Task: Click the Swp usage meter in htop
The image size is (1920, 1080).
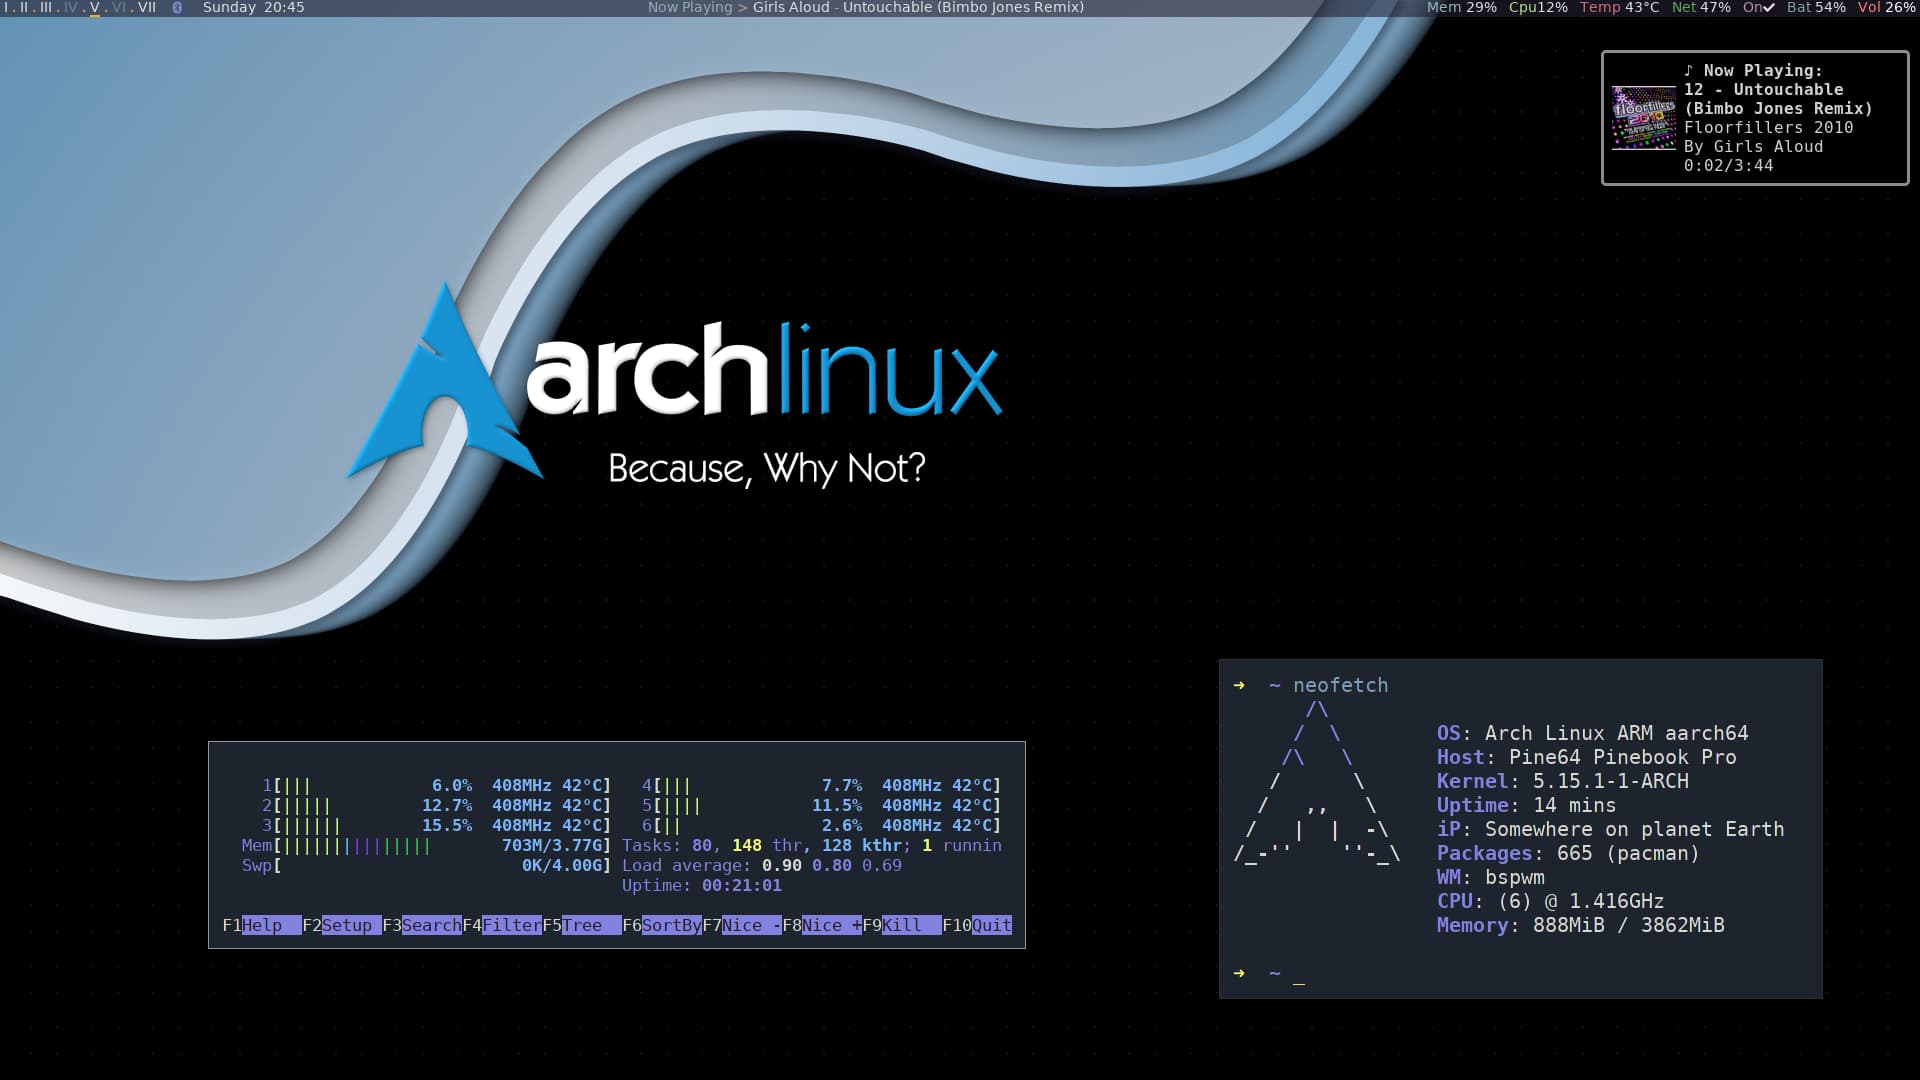Action: click(426, 865)
